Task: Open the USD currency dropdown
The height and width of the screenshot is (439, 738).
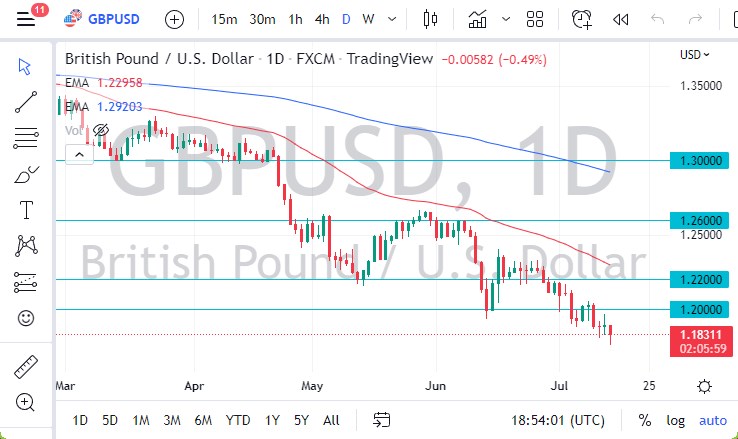Action: tap(694, 55)
